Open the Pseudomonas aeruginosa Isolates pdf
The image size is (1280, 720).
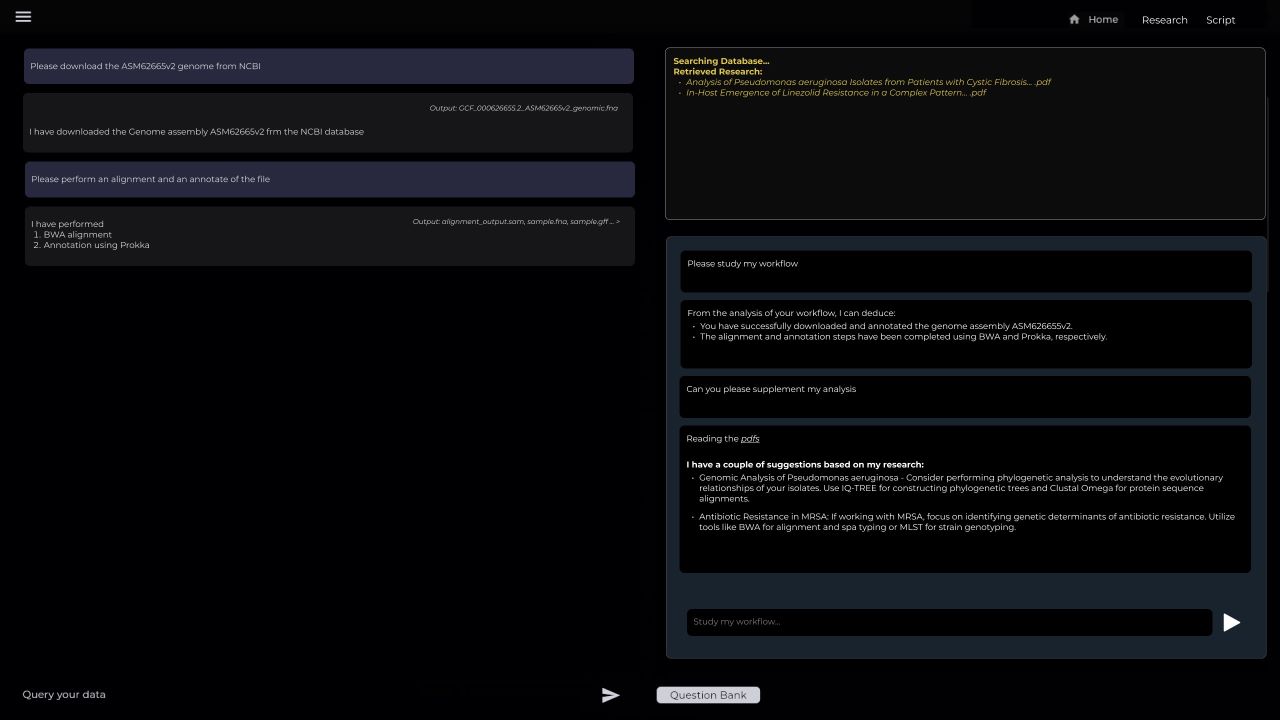click(x=867, y=82)
